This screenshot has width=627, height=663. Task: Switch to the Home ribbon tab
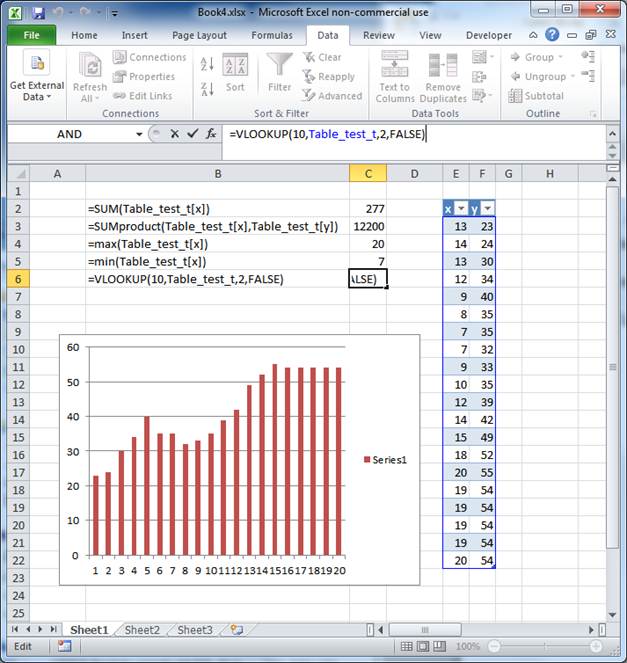click(84, 35)
